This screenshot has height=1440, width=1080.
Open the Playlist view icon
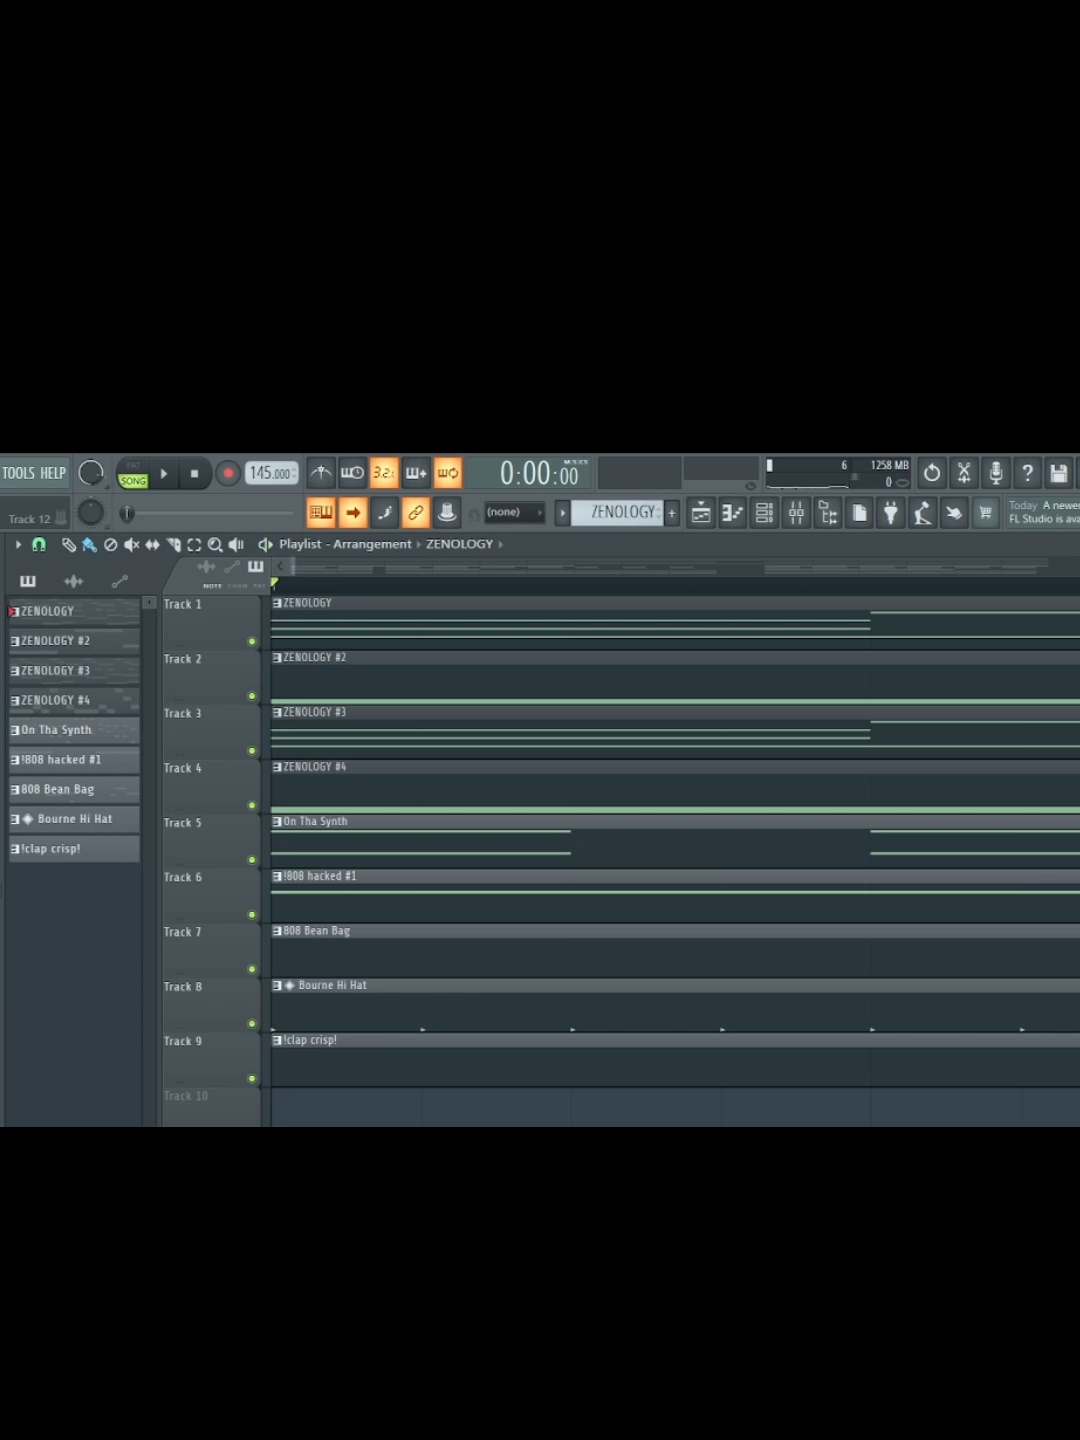(x=701, y=513)
